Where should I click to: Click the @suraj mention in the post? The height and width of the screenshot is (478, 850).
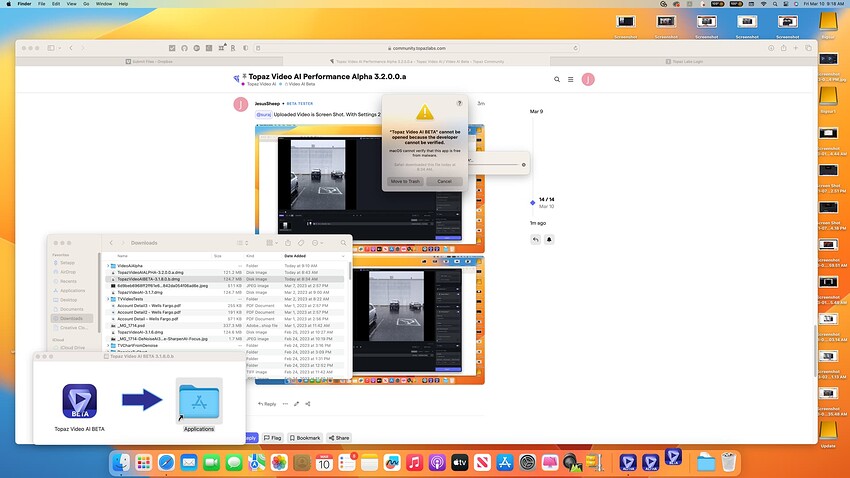[263, 114]
